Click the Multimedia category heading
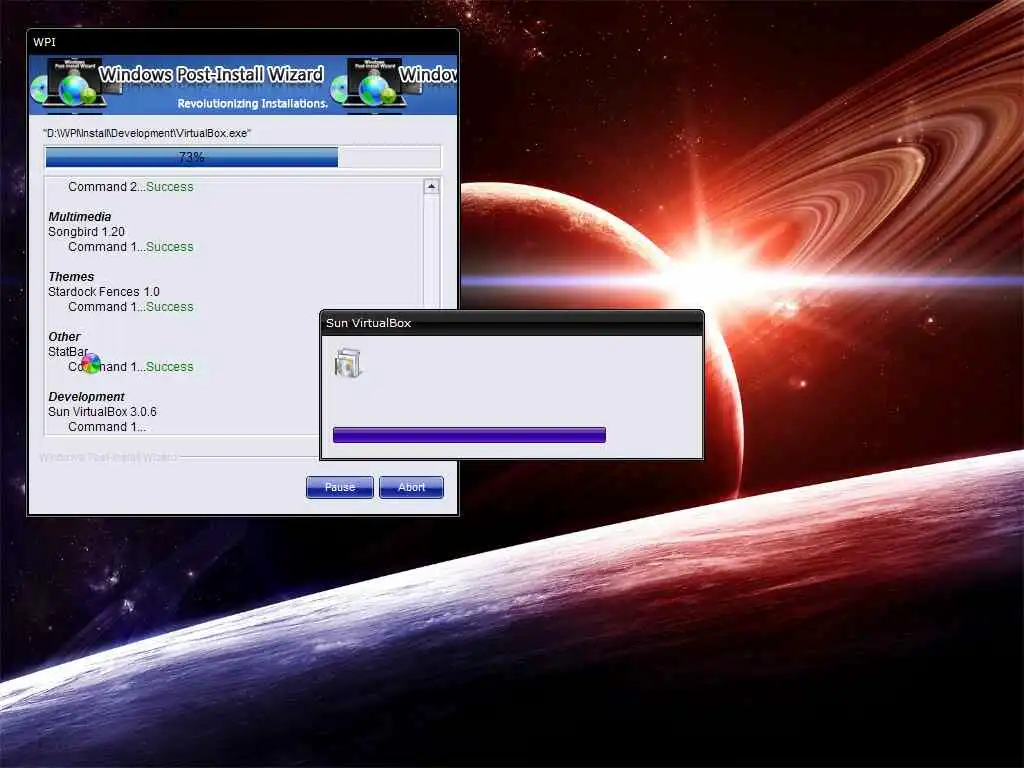 tap(80, 217)
